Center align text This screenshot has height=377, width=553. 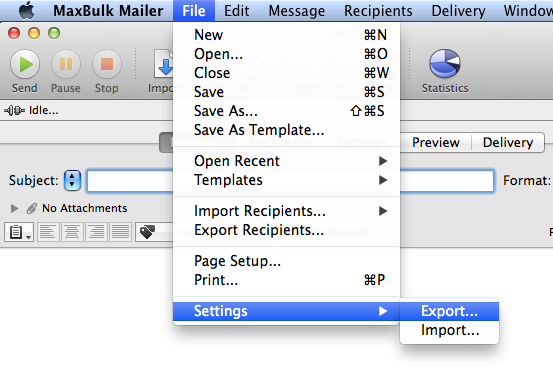(72, 232)
